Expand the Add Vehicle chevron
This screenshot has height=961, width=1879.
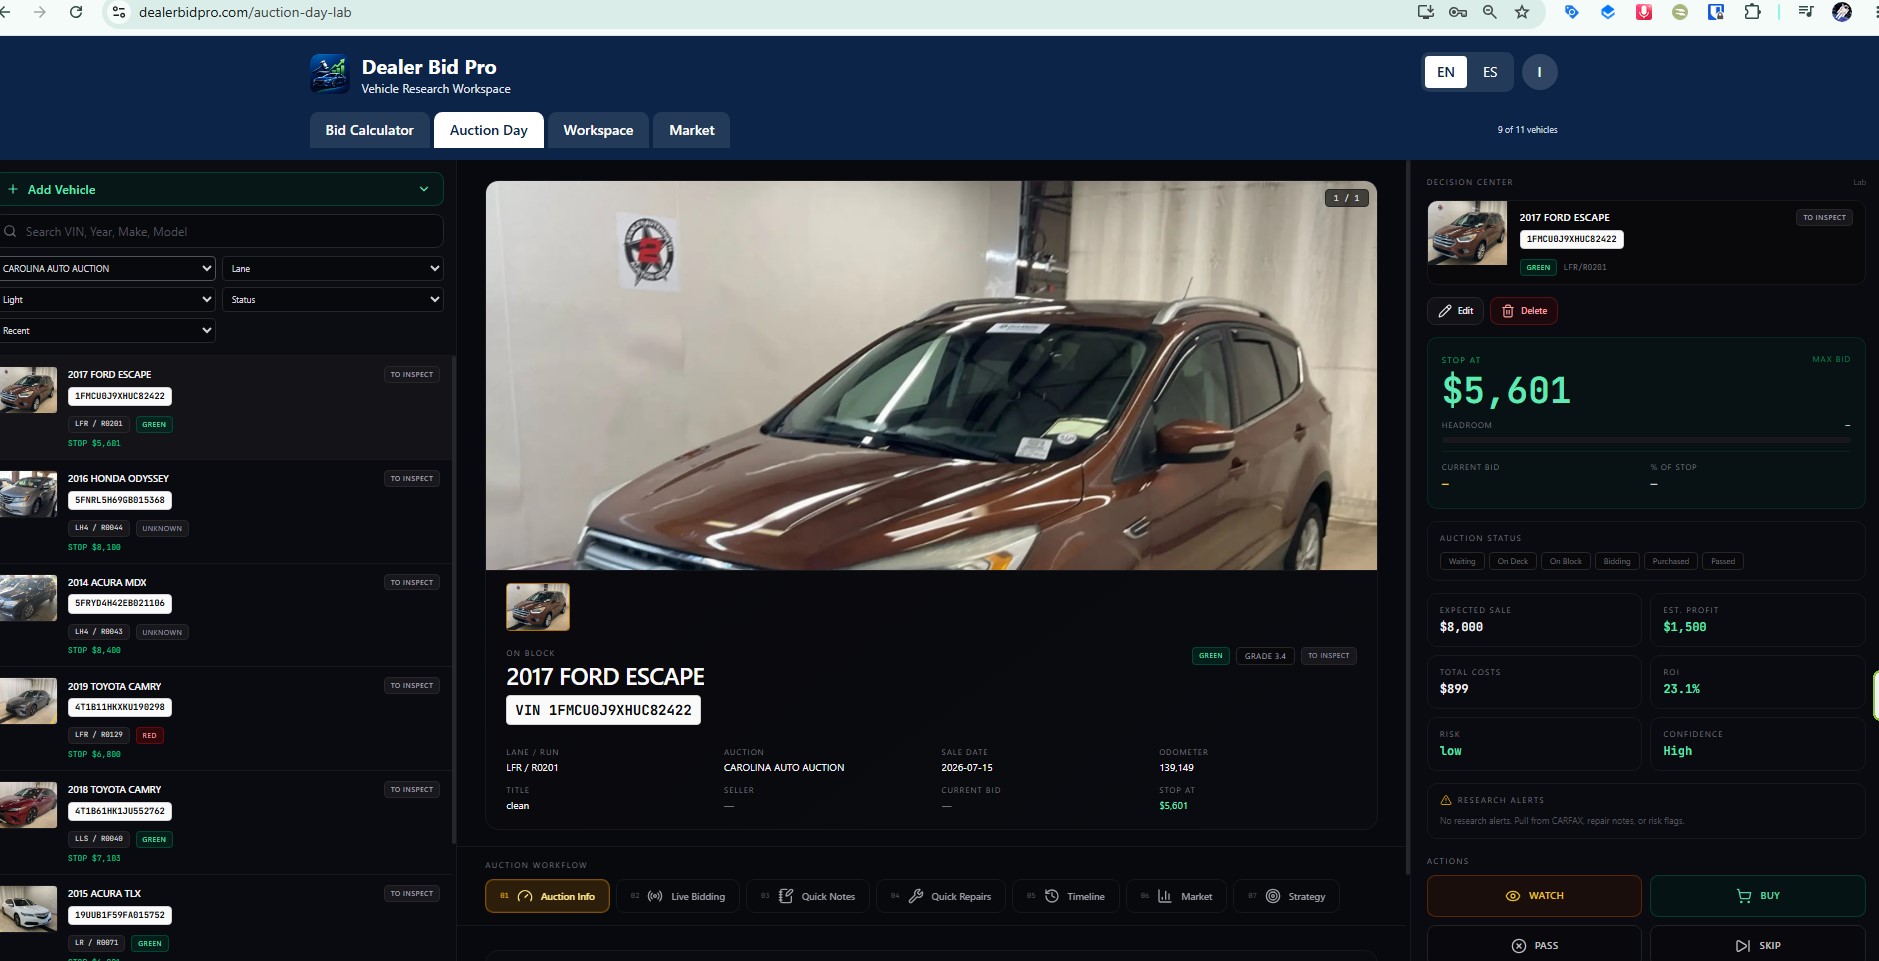(424, 189)
